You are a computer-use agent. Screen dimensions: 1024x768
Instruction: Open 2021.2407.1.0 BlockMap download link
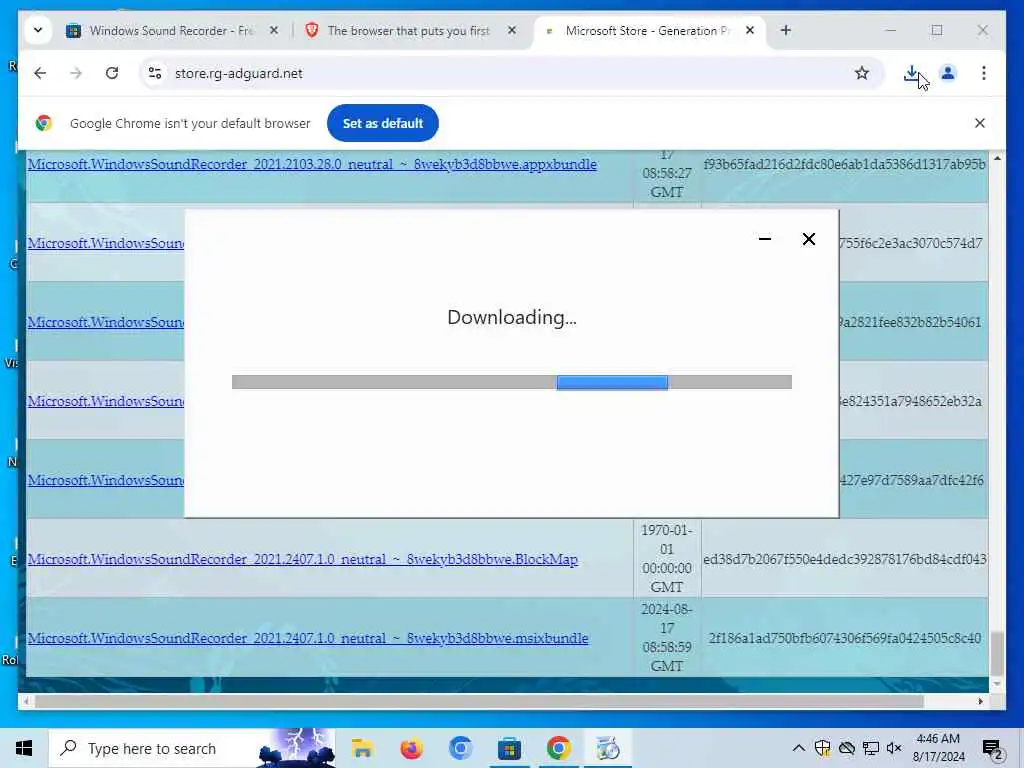tap(303, 559)
